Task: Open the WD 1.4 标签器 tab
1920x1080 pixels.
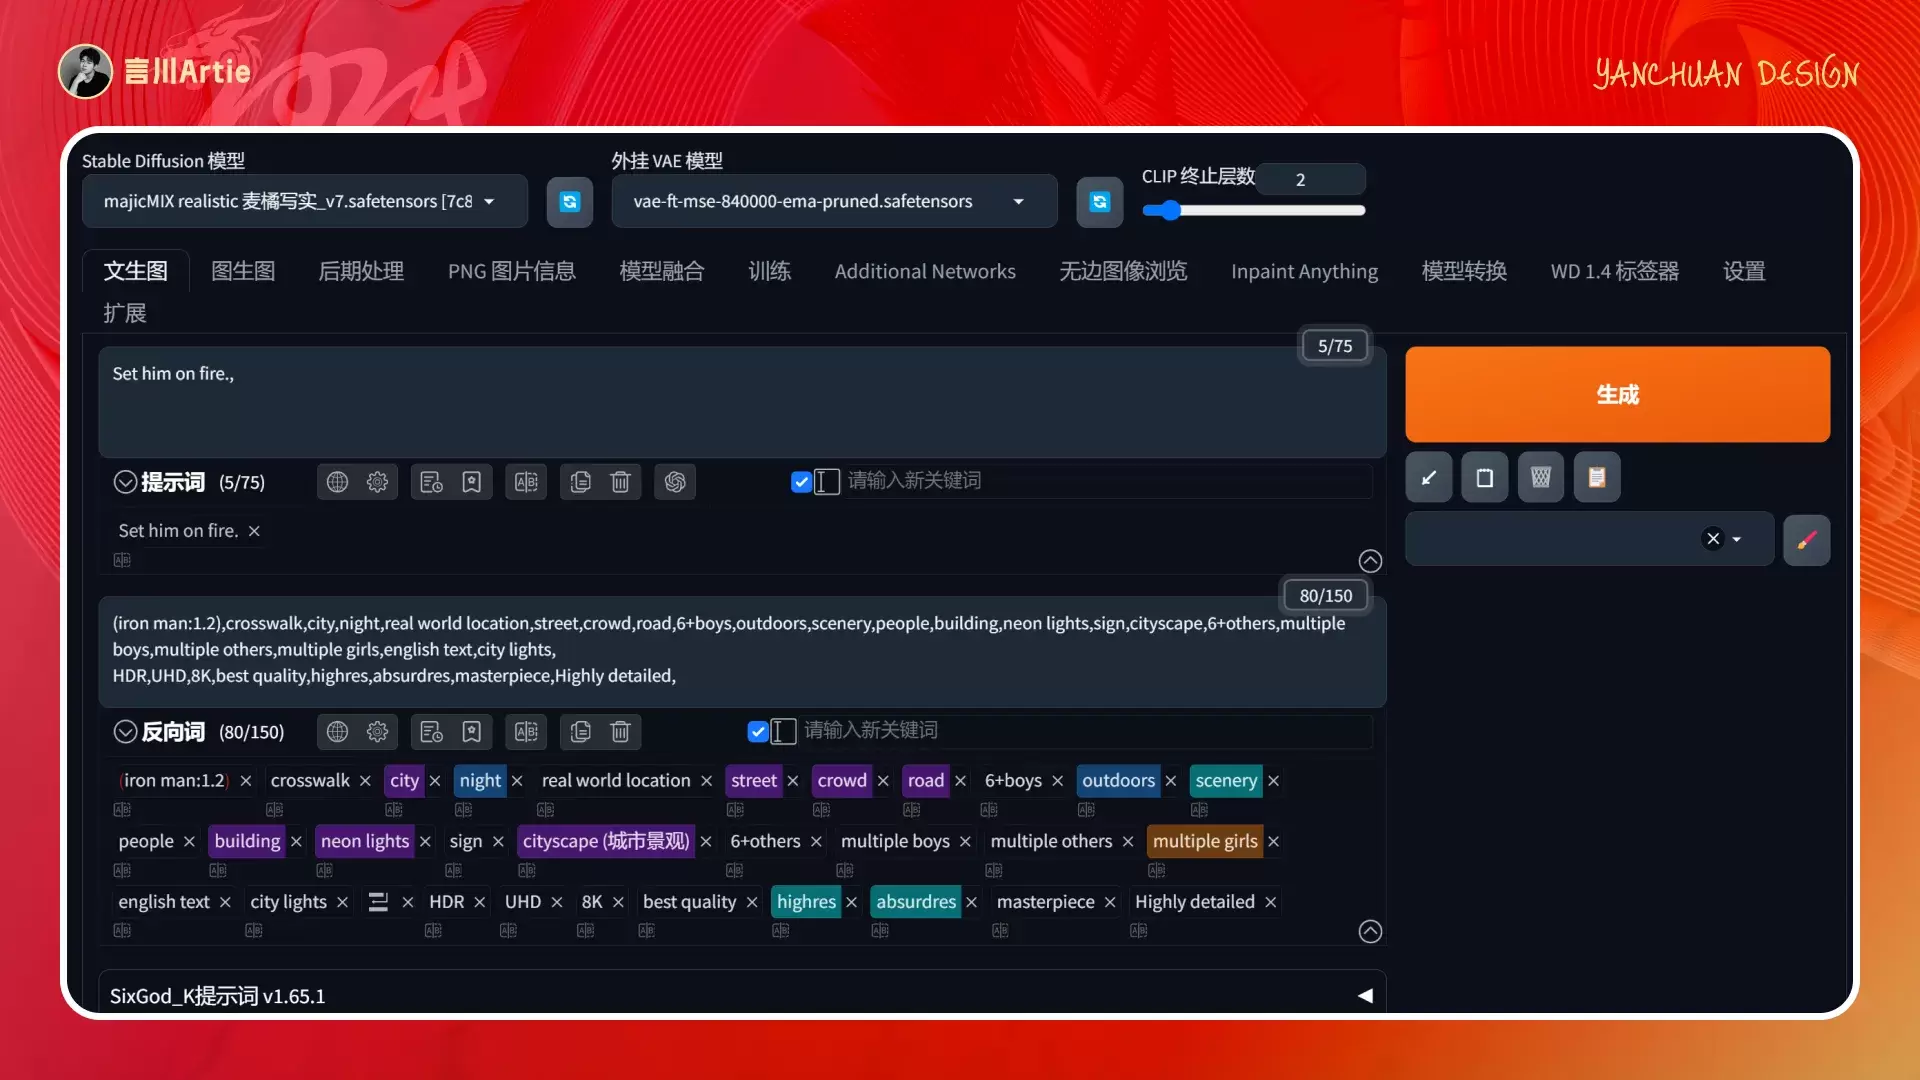Action: click(x=1614, y=271)
